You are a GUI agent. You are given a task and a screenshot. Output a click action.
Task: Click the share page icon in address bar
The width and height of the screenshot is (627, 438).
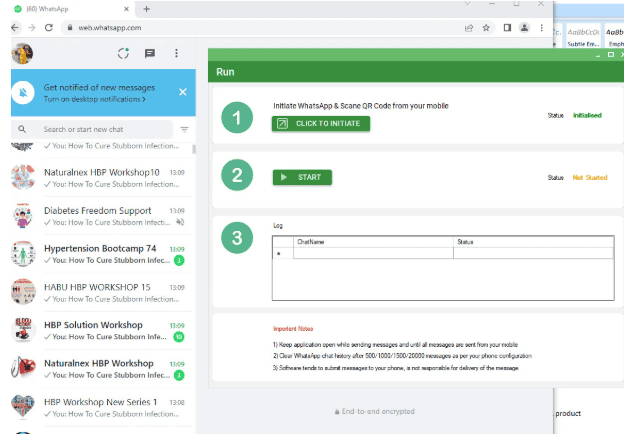pos(469,28)
